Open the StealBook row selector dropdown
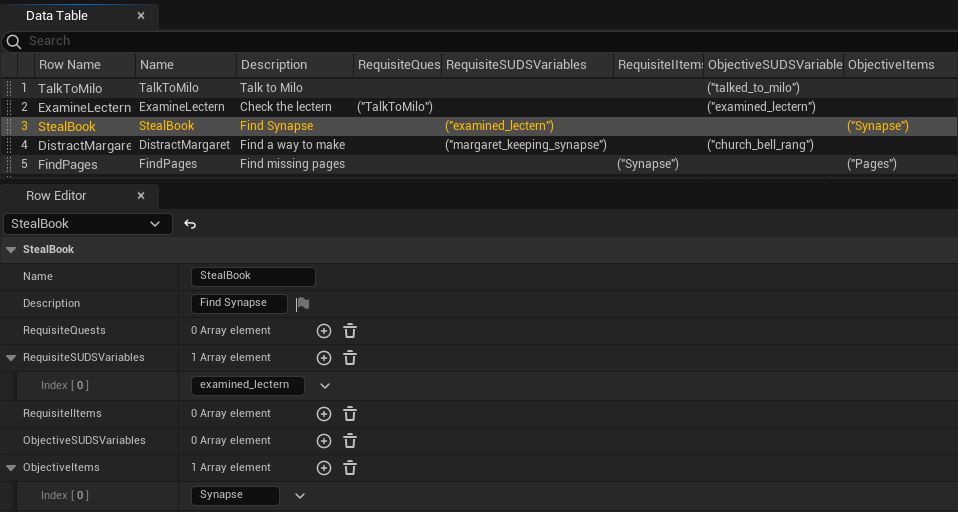The height and width of the screenshot is (512, 958). 88,224
